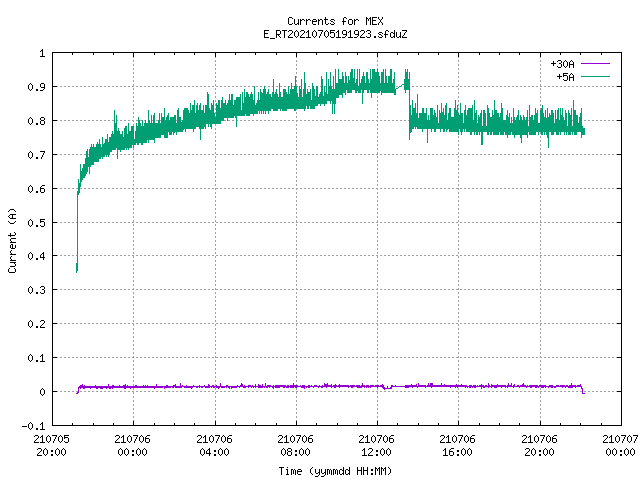Click the green +5A drop near 13:30

(409, 108)
